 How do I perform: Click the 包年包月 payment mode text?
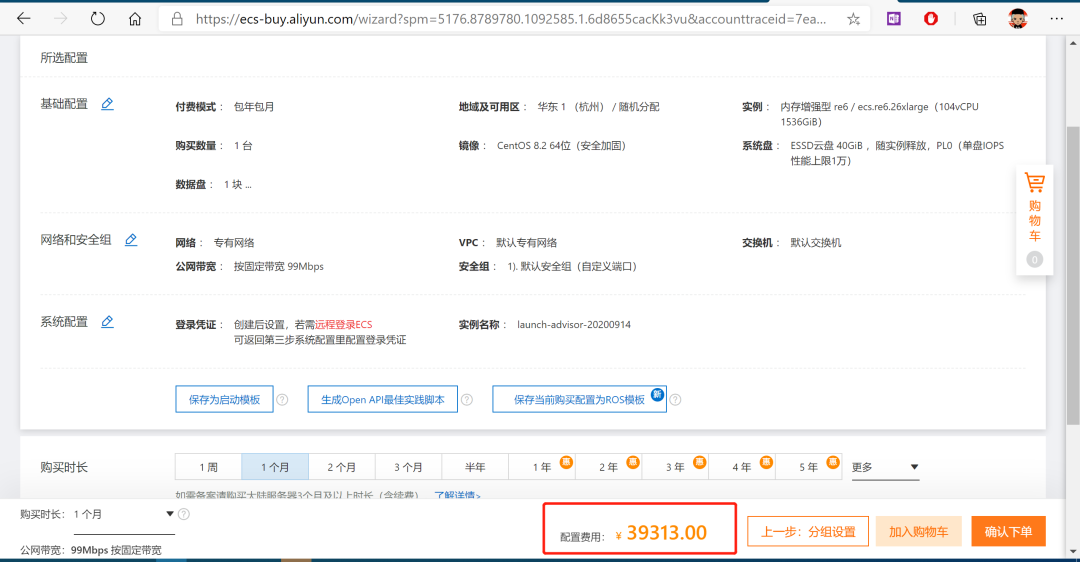click(x=253, y=107)
